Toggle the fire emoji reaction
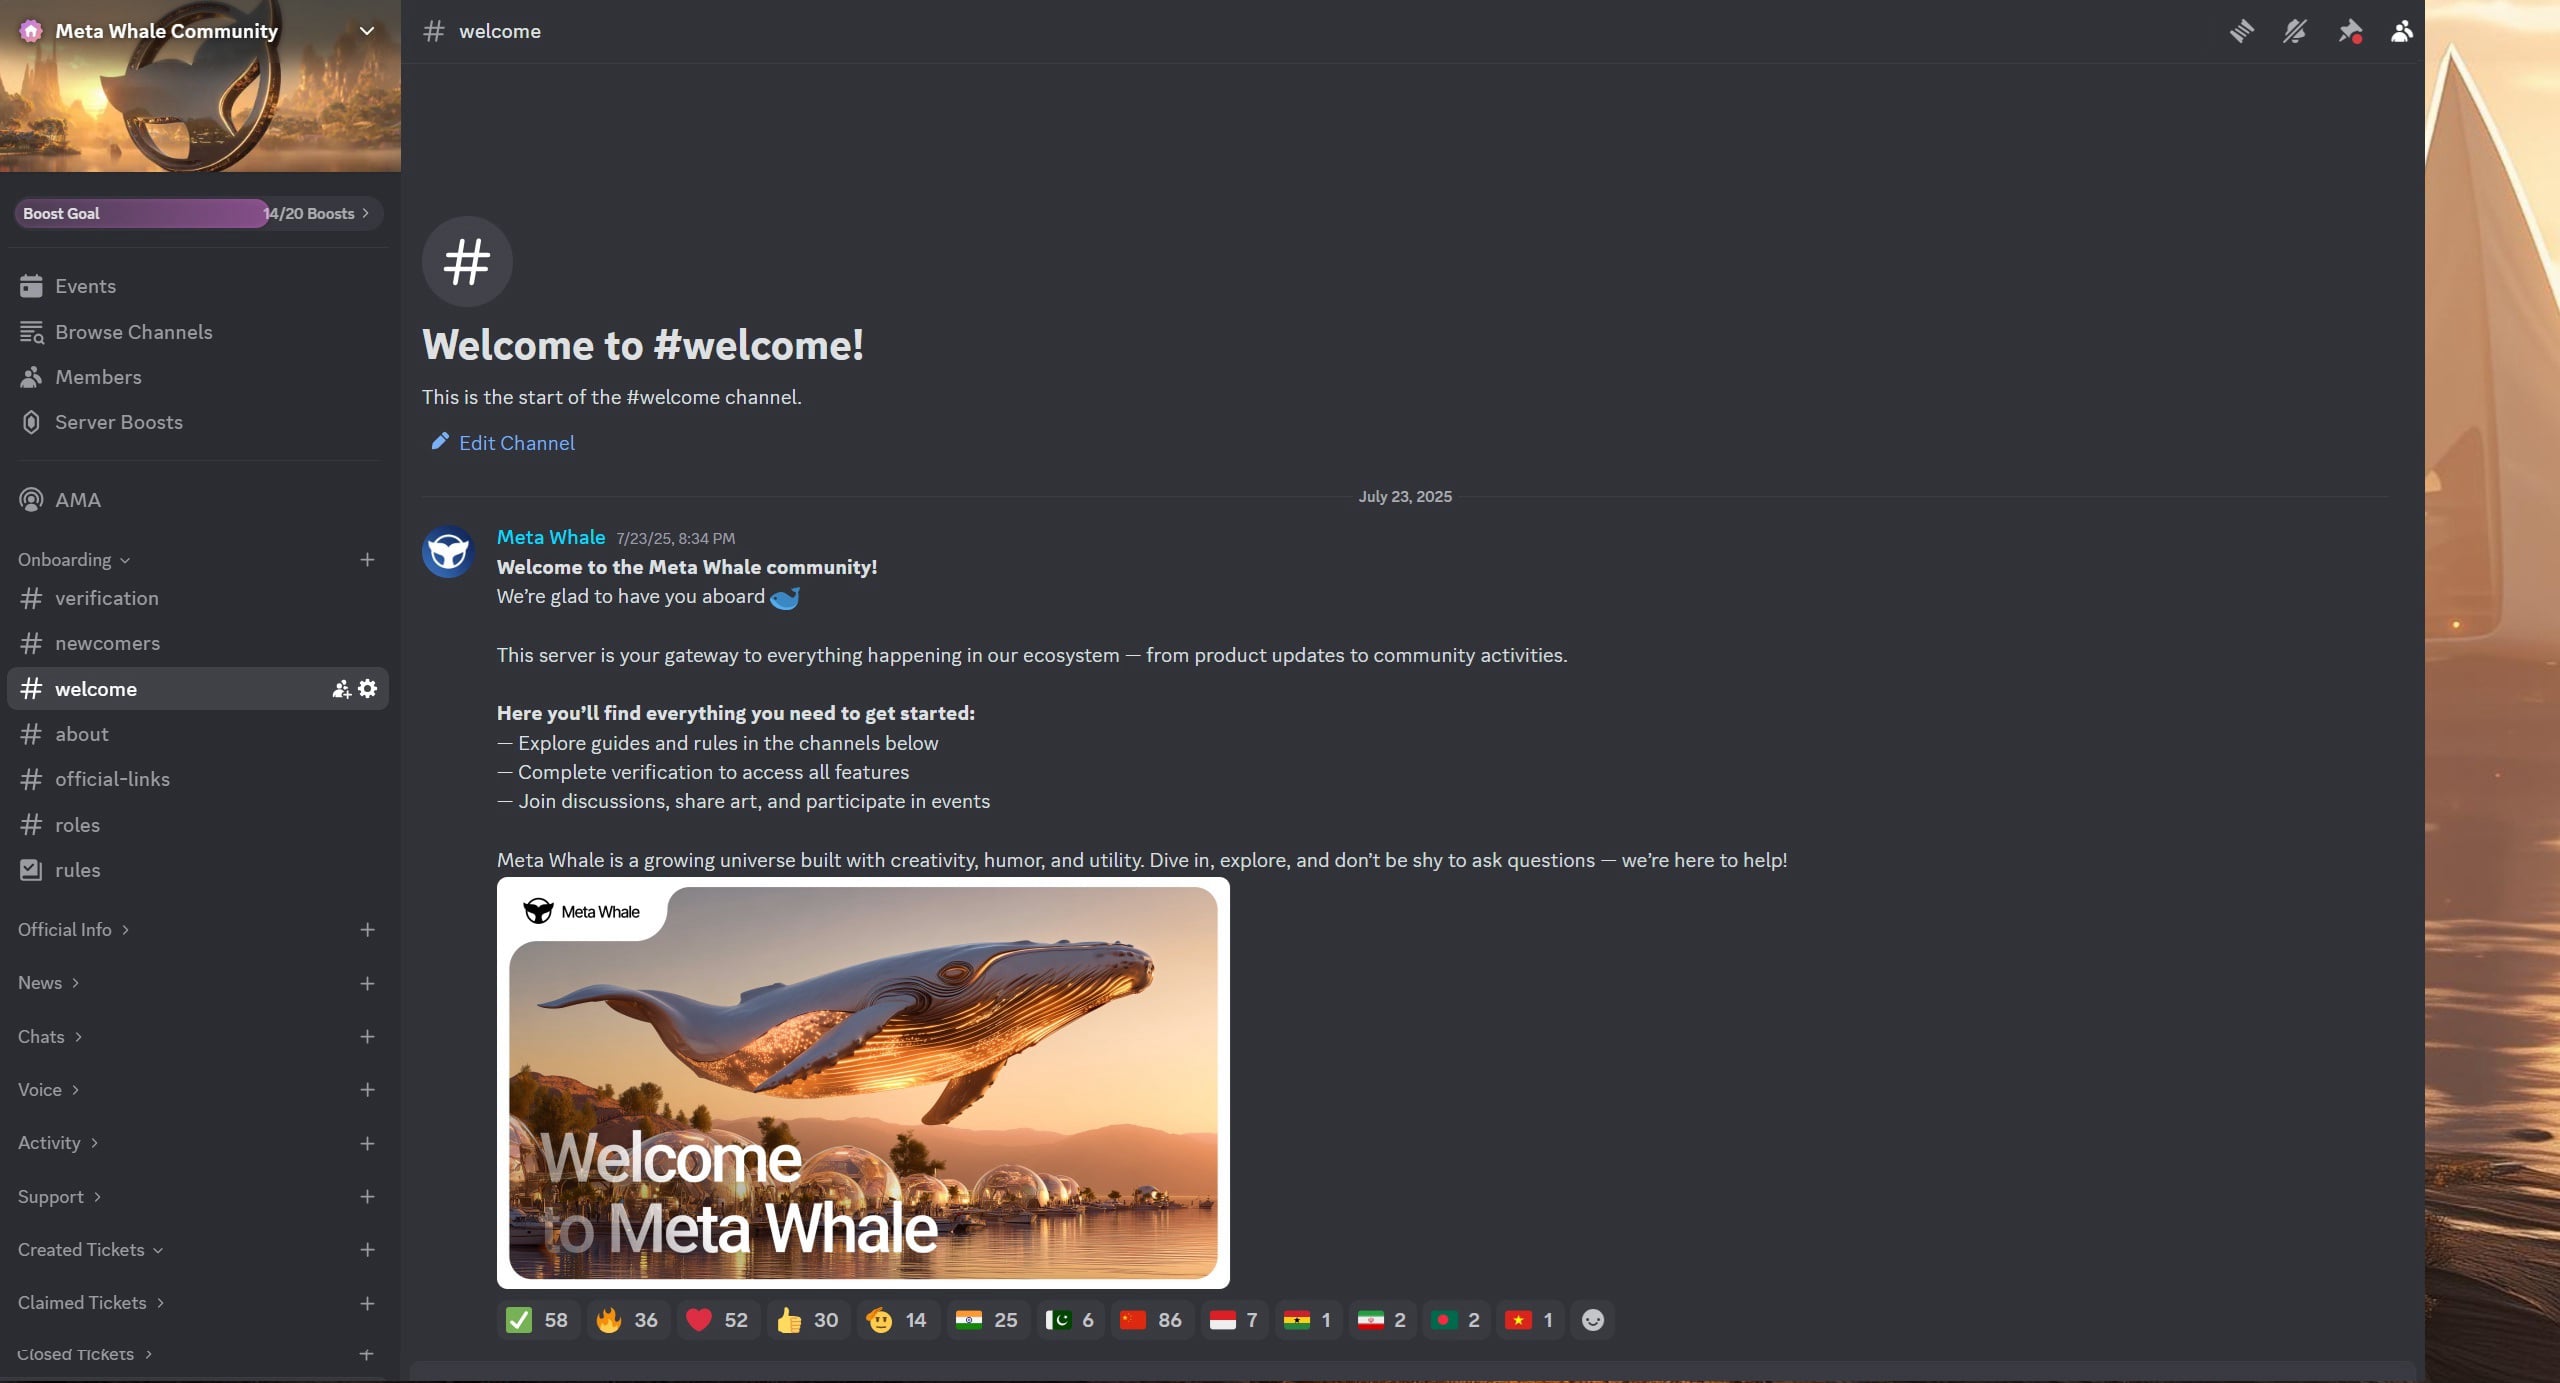 pyautogui.click(x=628, y=1319)
